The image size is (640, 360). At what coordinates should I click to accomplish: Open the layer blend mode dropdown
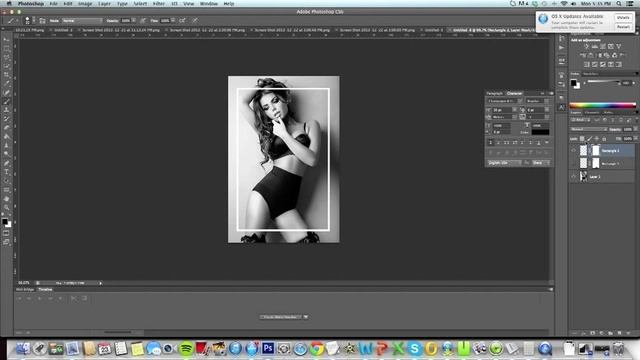(588, 129)
